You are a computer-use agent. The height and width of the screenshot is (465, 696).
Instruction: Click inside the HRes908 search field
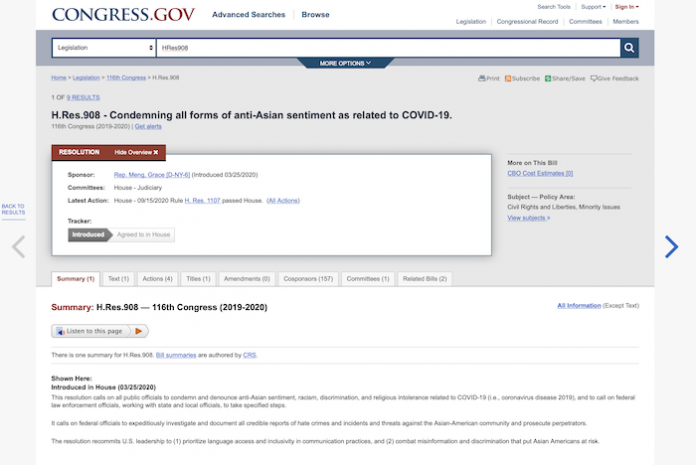(388, 48)
